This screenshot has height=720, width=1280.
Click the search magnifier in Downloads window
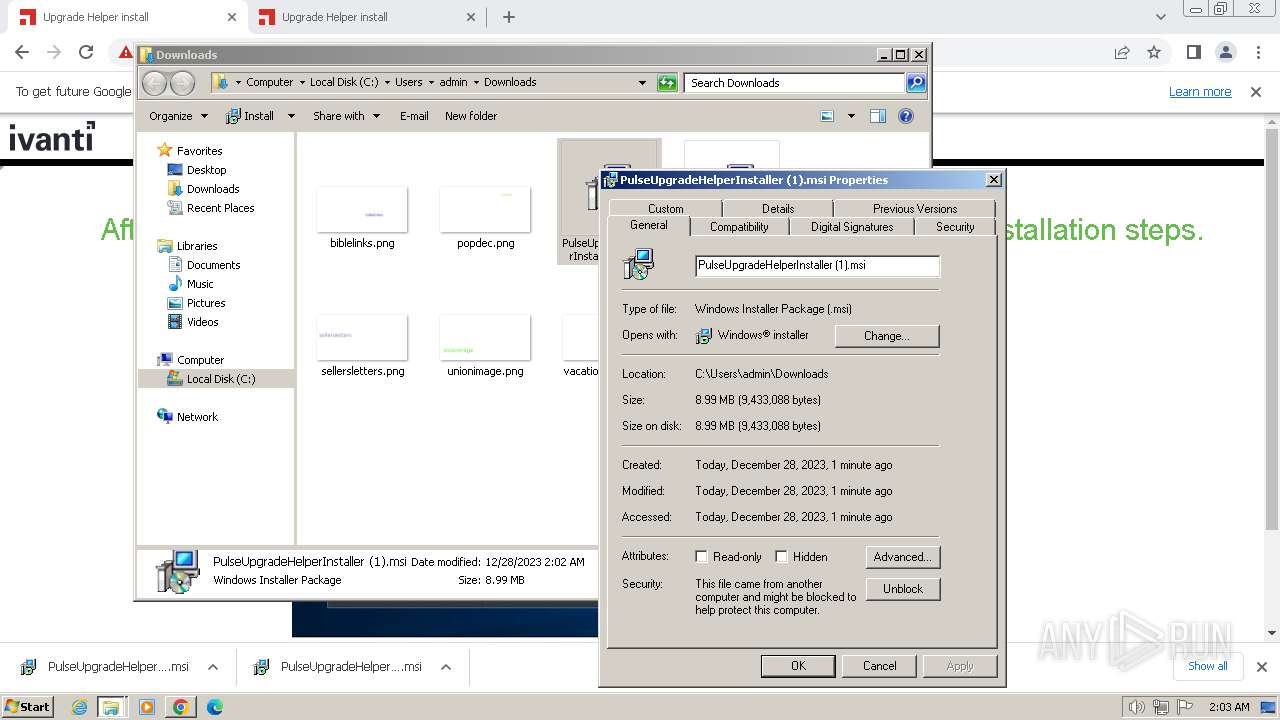[915, 83]
